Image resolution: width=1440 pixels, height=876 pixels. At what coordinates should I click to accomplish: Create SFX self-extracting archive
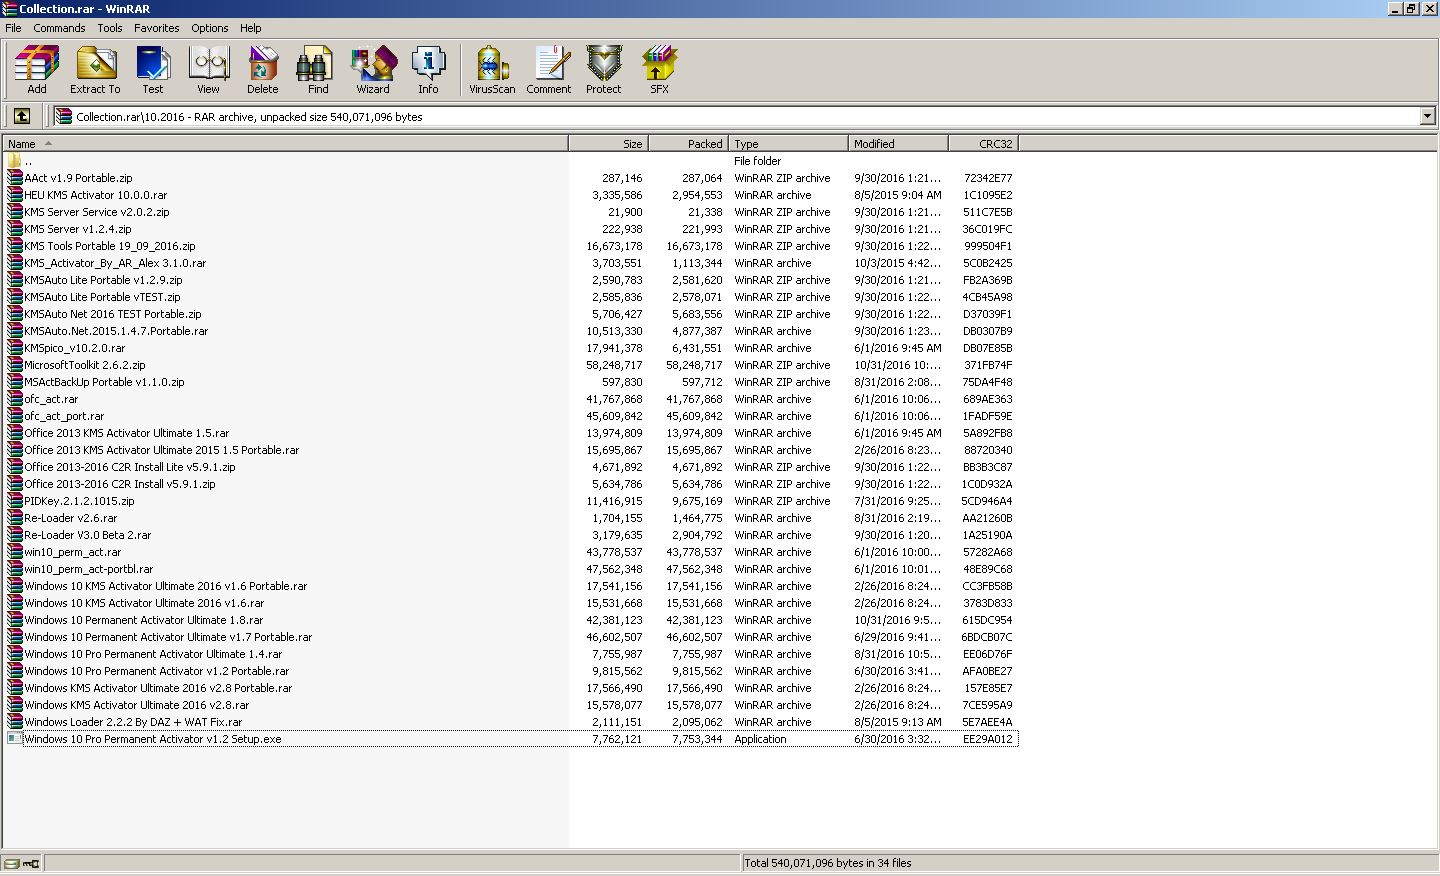659,69
